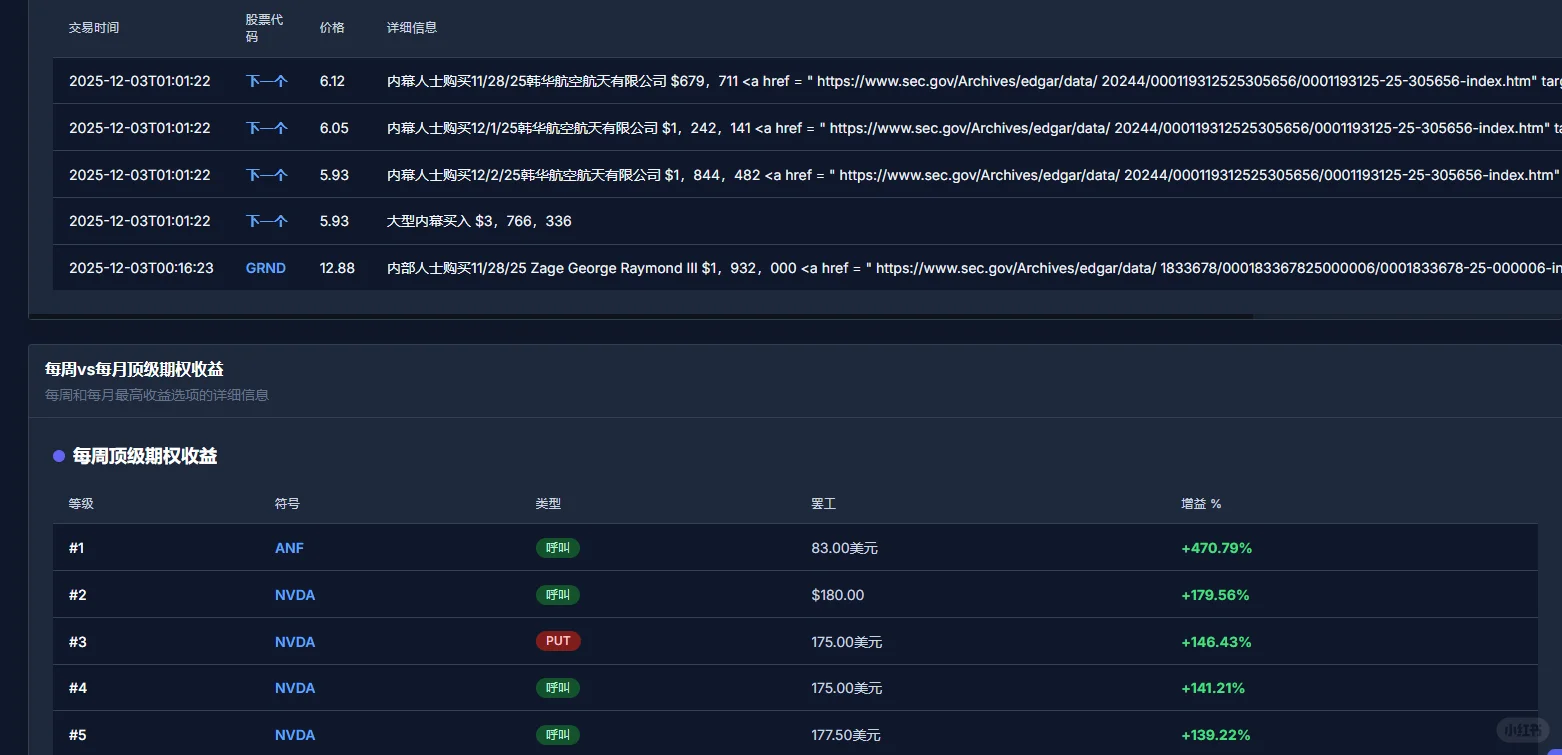Viewport: 1562px width, 755px height.
Task: Open the 下一个 link in the 大型内幕买入 row
Action: click(267, 221)
